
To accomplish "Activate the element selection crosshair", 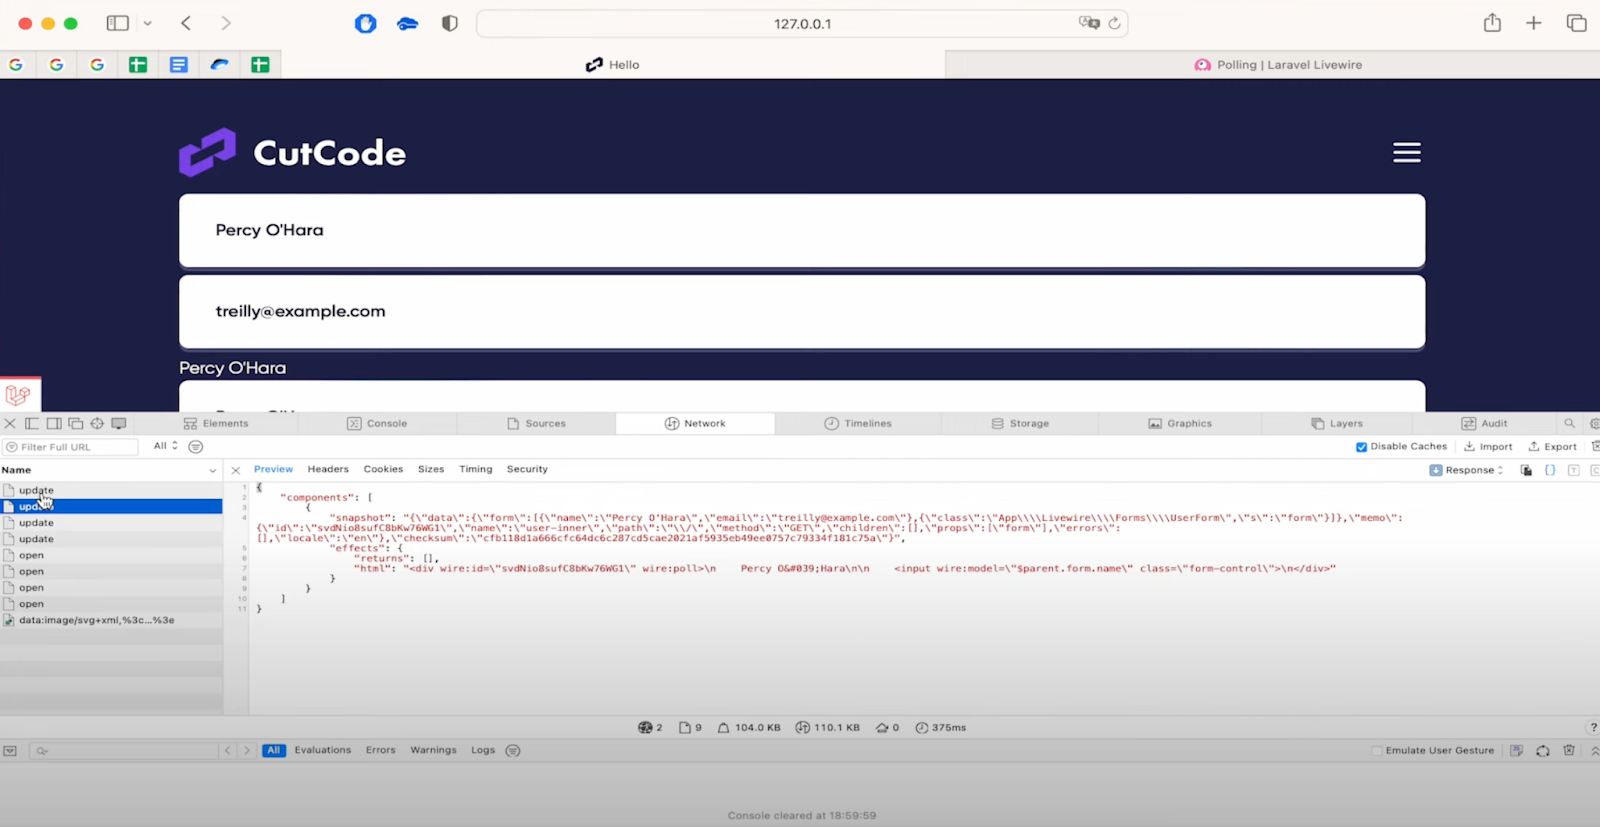I will 97,424.
